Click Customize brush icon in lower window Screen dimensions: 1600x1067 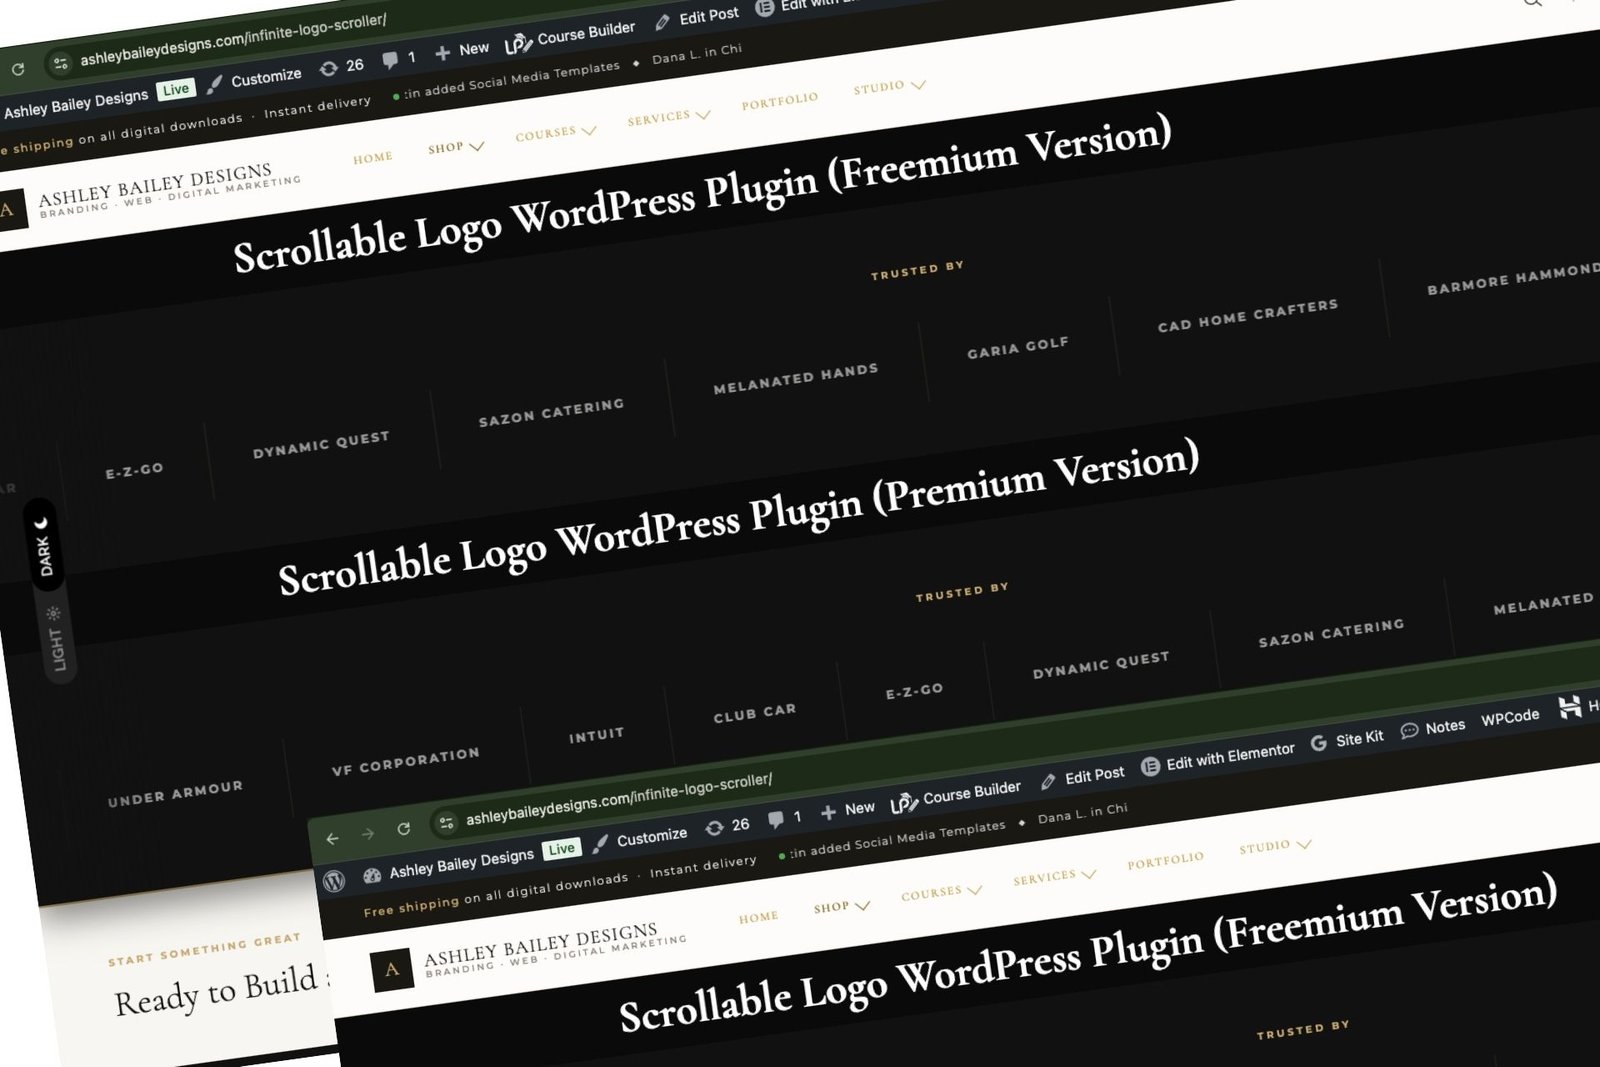point(600,844)
